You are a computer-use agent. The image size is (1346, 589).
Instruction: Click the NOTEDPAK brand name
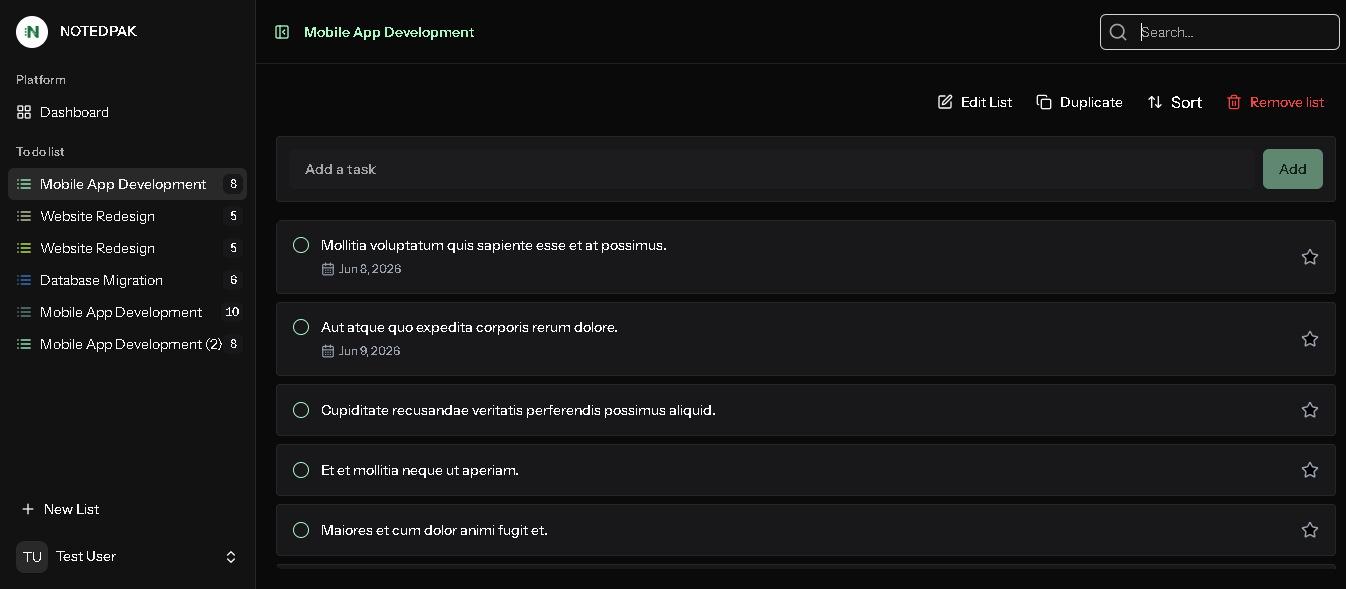tap(98, 31)
